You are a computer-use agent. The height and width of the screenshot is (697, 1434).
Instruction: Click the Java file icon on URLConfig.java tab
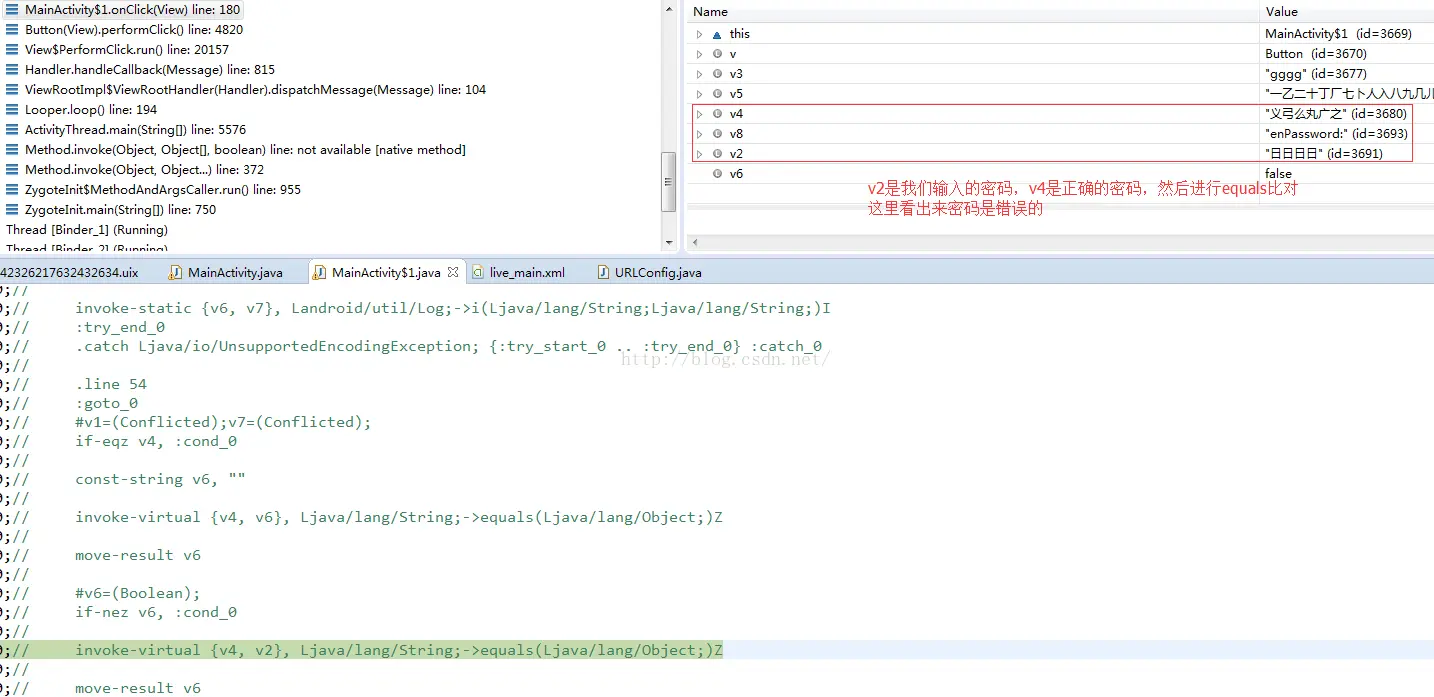click(x=603, y=272)
